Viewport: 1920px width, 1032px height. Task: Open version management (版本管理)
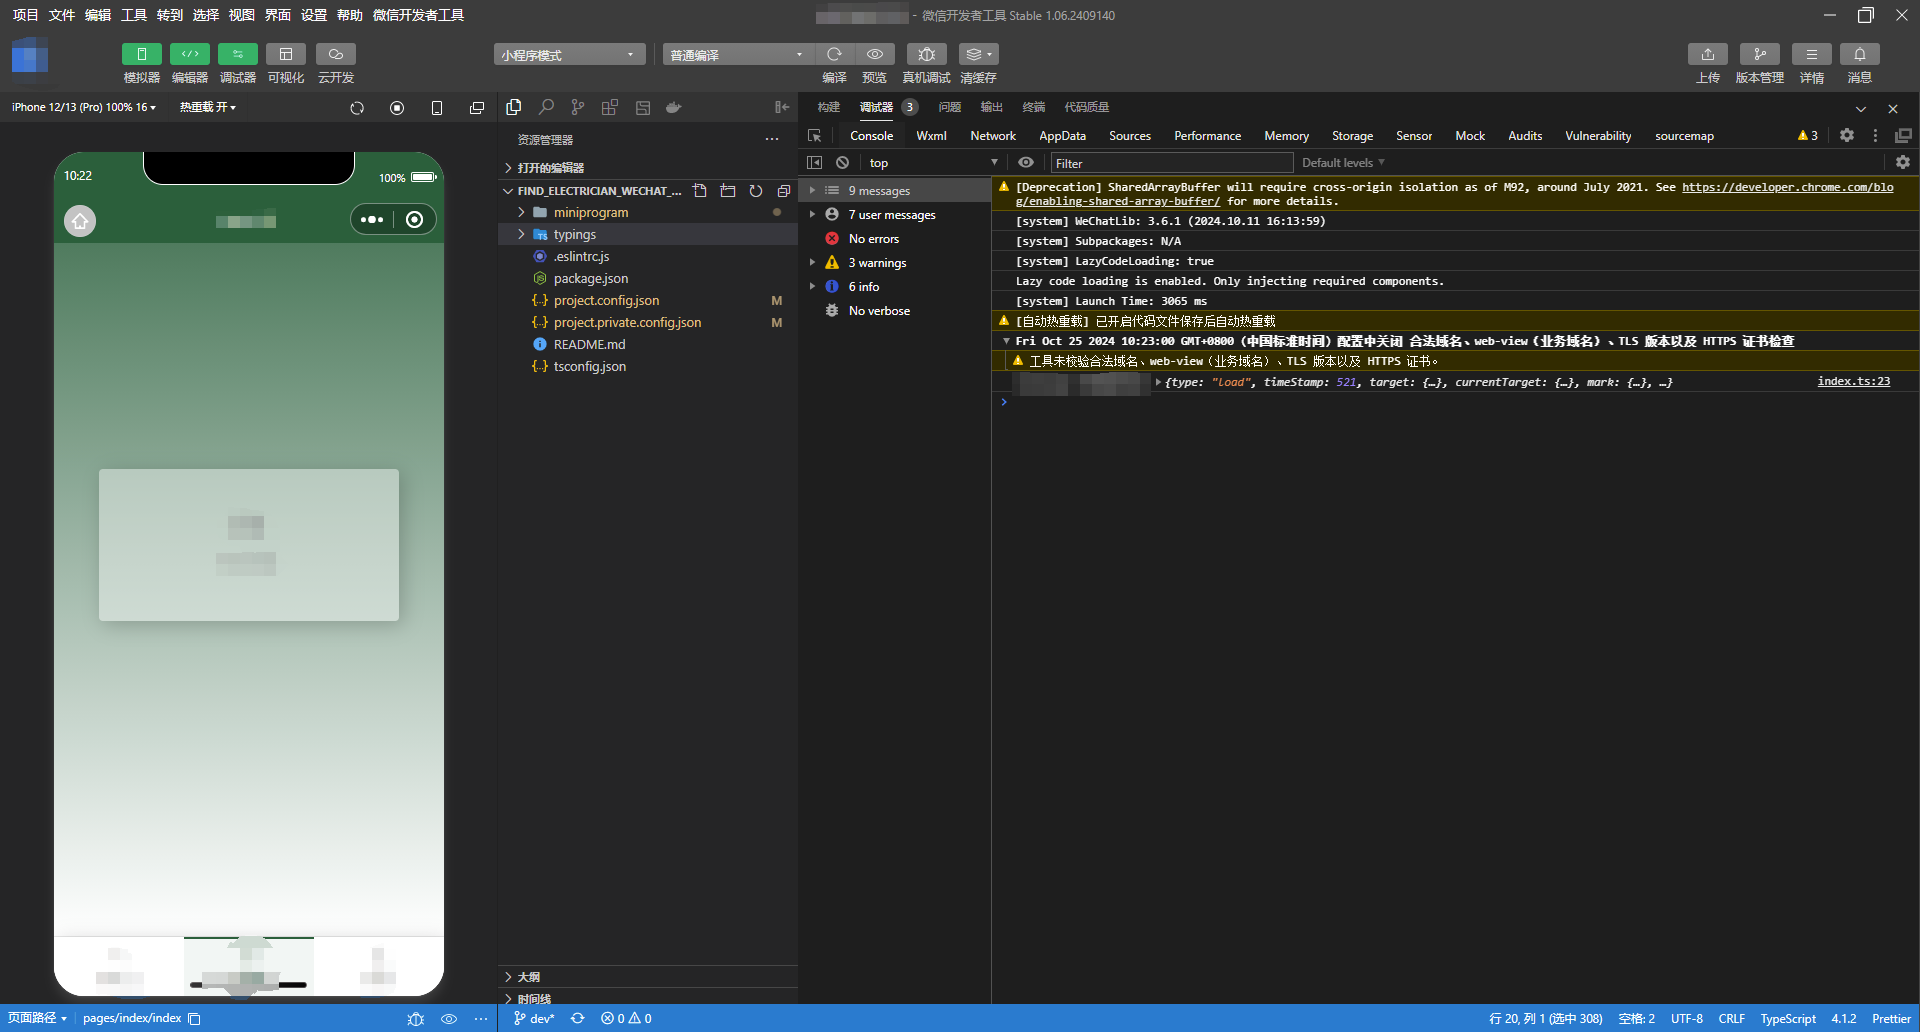(1760, 54)
